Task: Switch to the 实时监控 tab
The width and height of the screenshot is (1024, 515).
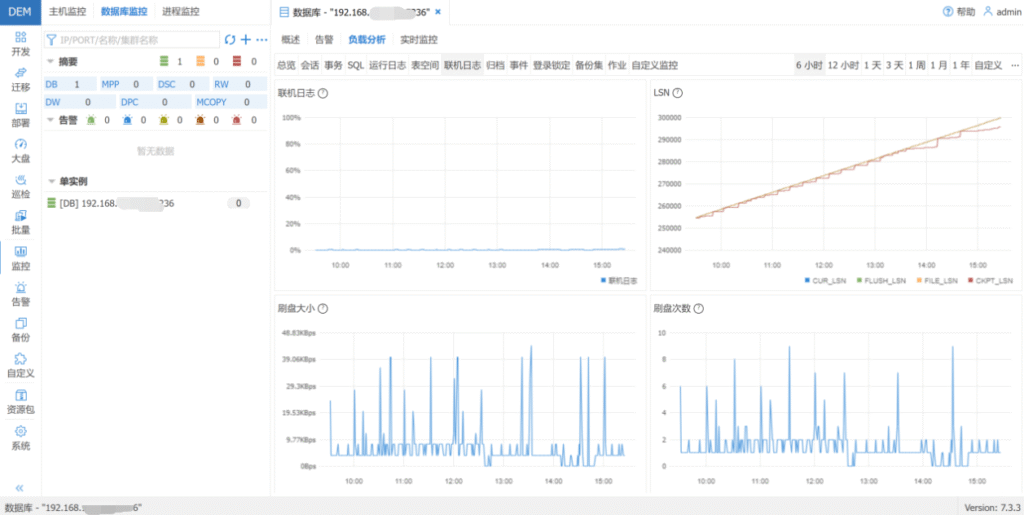Action: click(x=418, y=40)
